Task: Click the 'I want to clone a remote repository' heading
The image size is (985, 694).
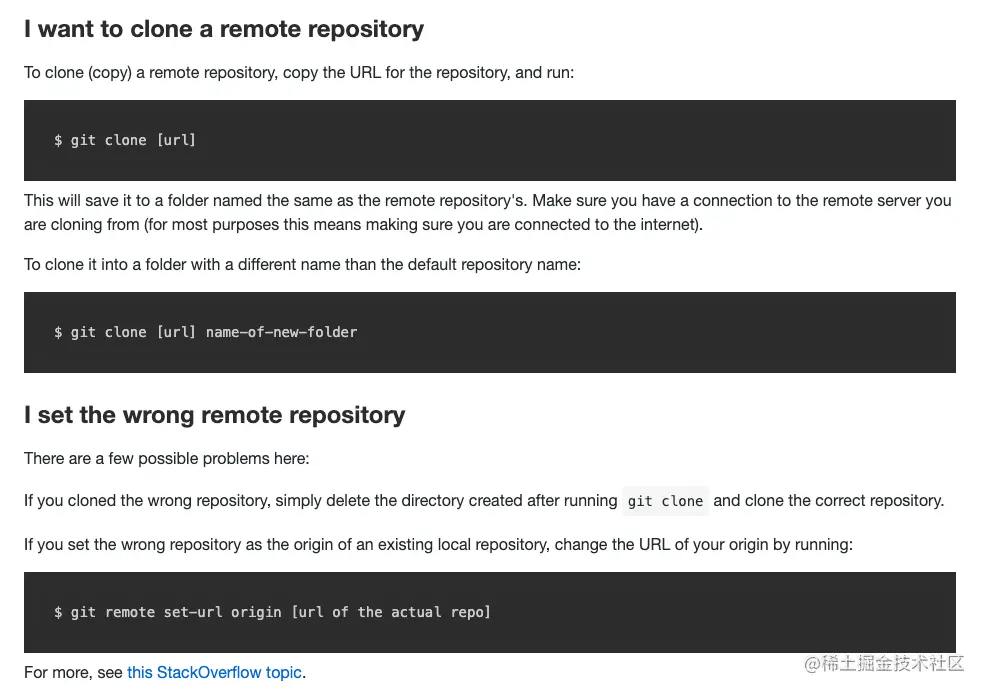Action: coord(224,29)
